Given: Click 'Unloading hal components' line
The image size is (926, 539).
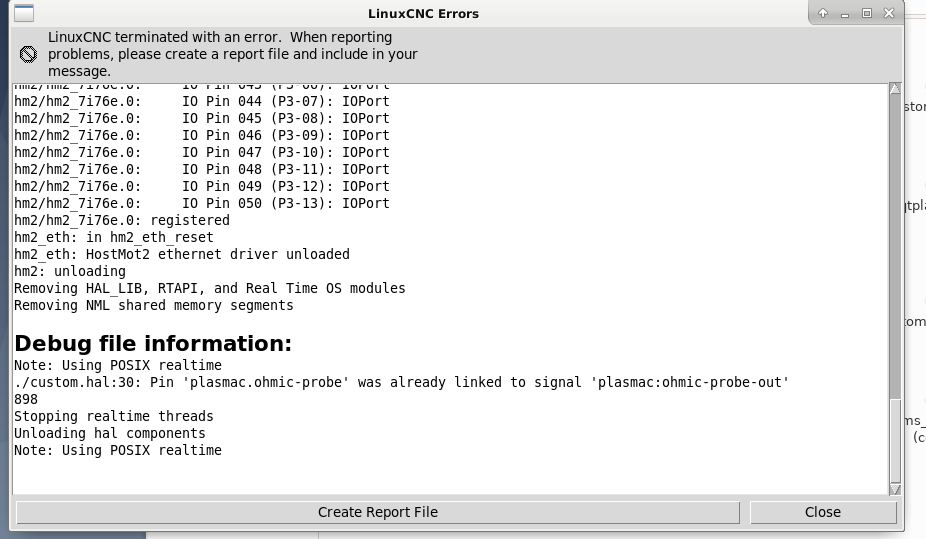Looking at the screenshot, I should pos(110,433).
